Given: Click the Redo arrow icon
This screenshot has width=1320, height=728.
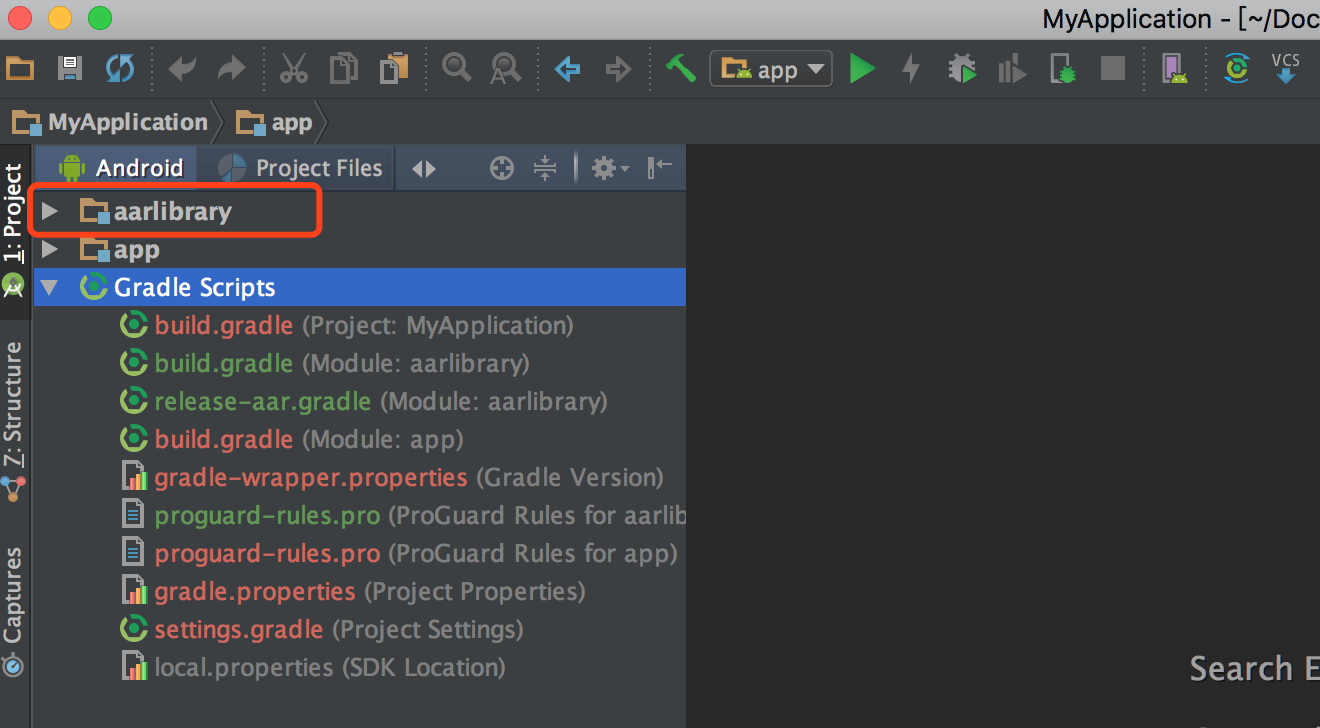Looking at the screenshot, I should click(232, 69).
